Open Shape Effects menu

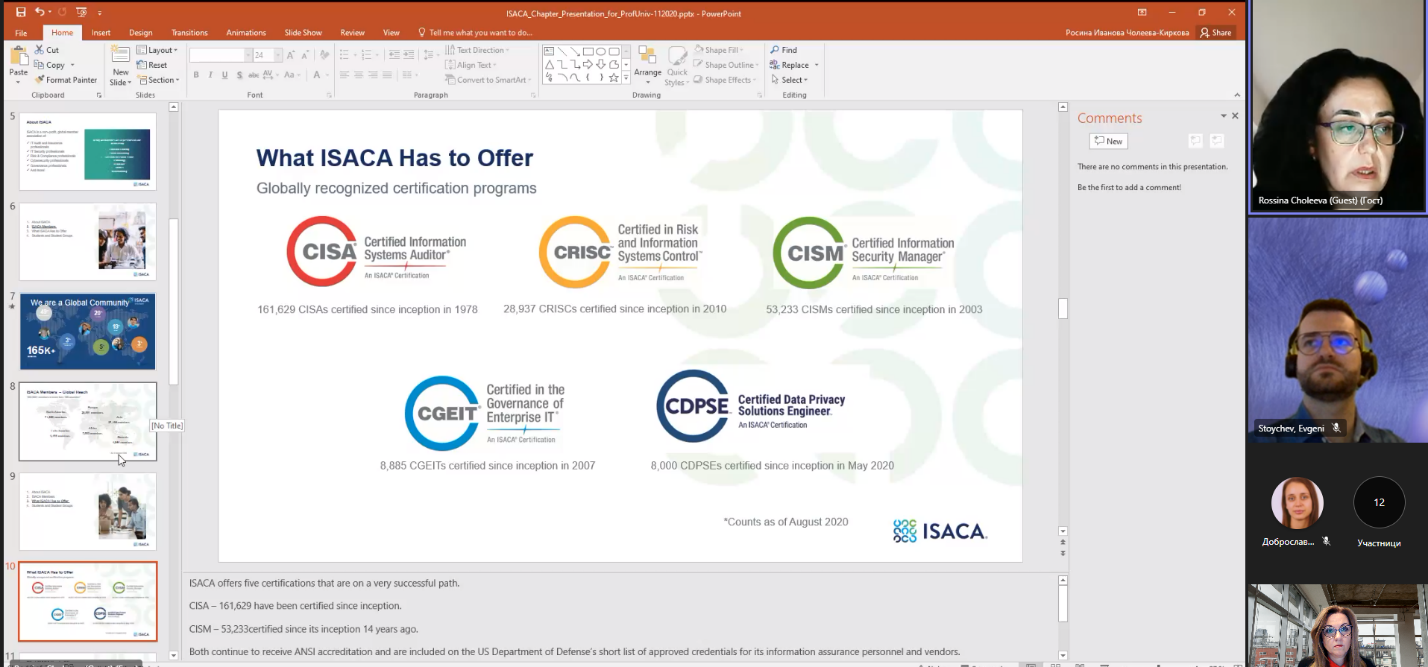(725, 80)
